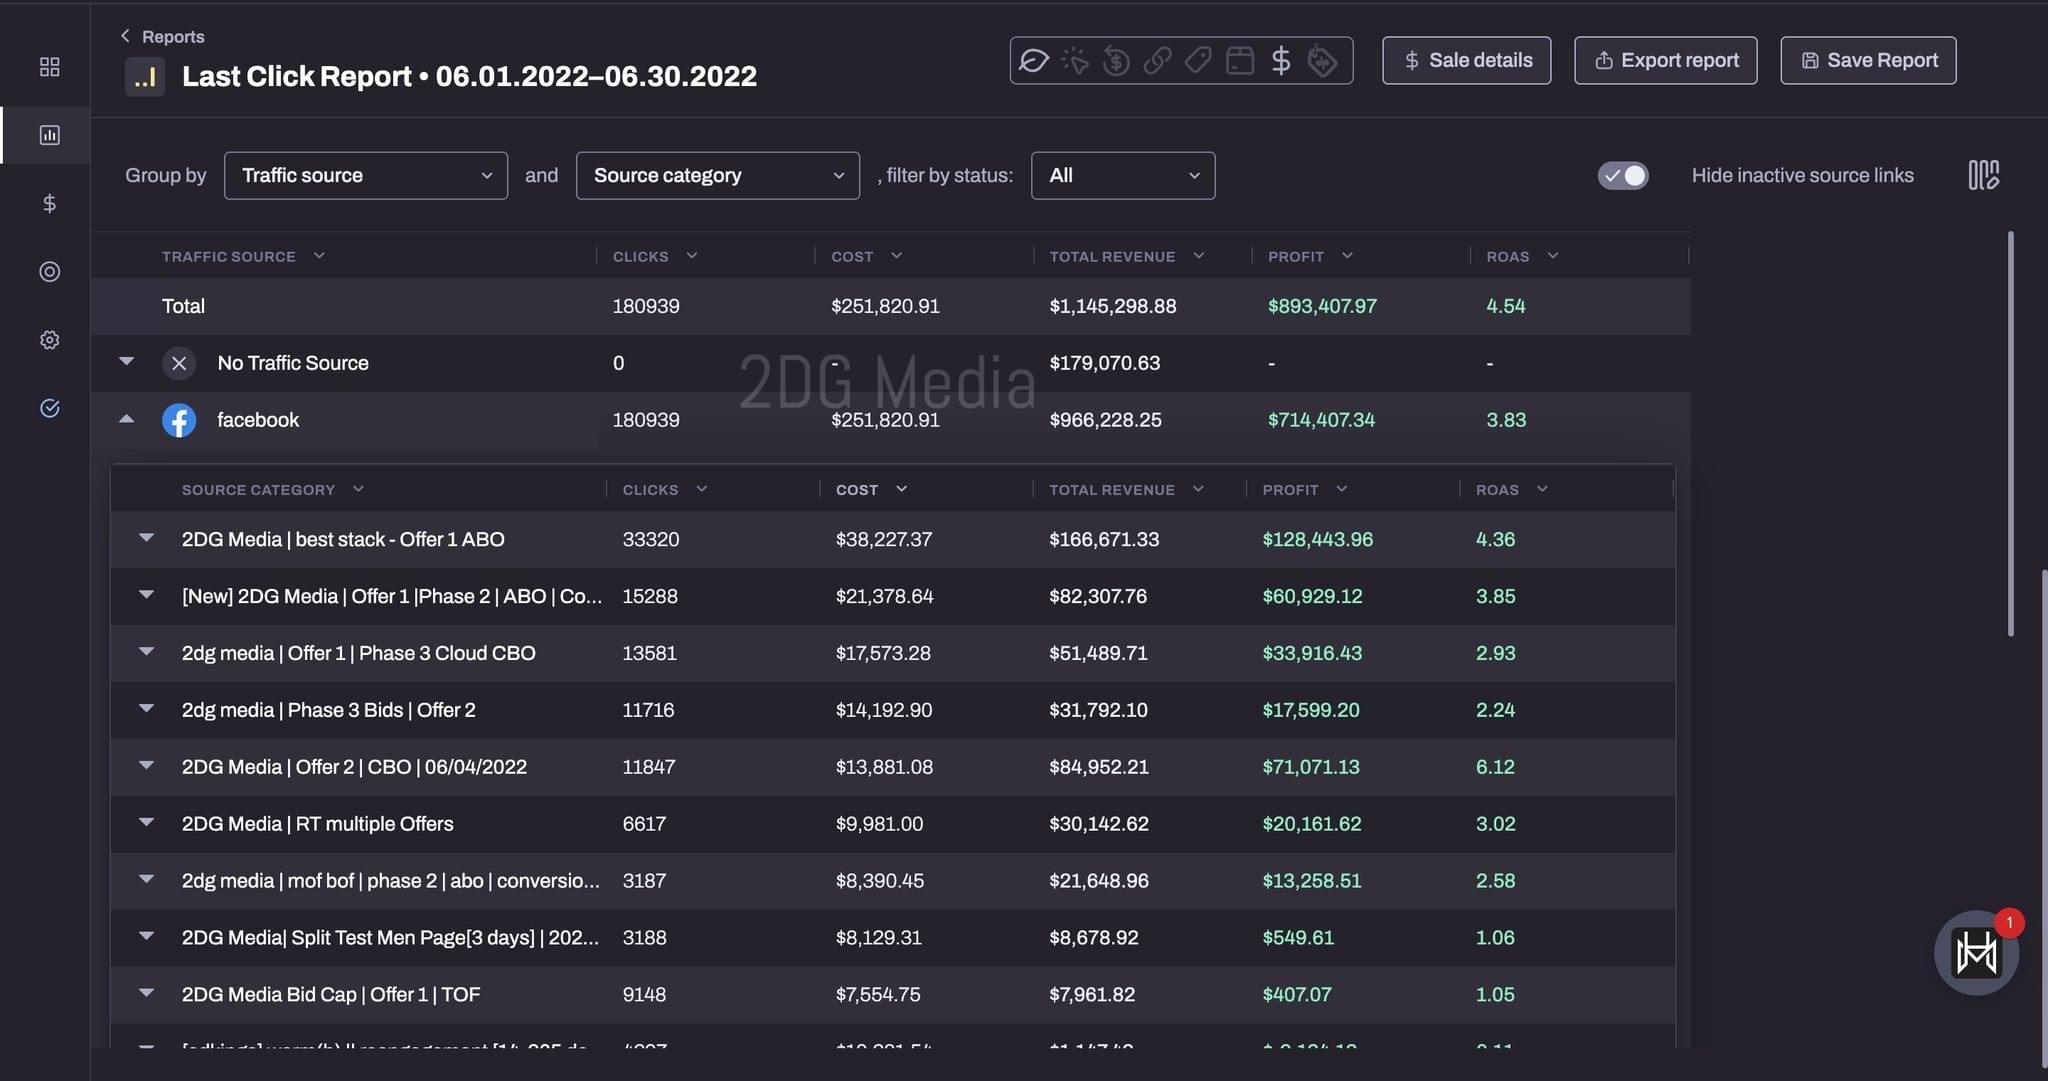
Task: Expand 2dg media Phase 3 Bids Offer 2 row
Action: (x=146, y=709)
